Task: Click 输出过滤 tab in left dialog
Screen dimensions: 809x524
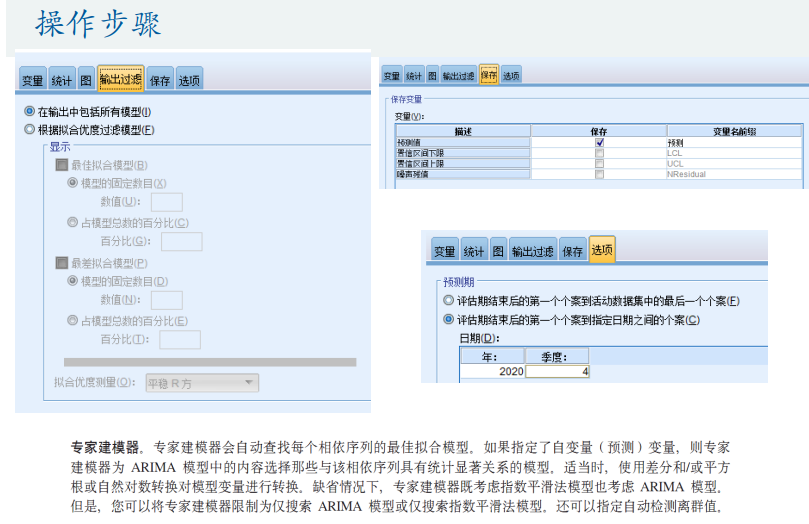Action: tap(120, 79)
